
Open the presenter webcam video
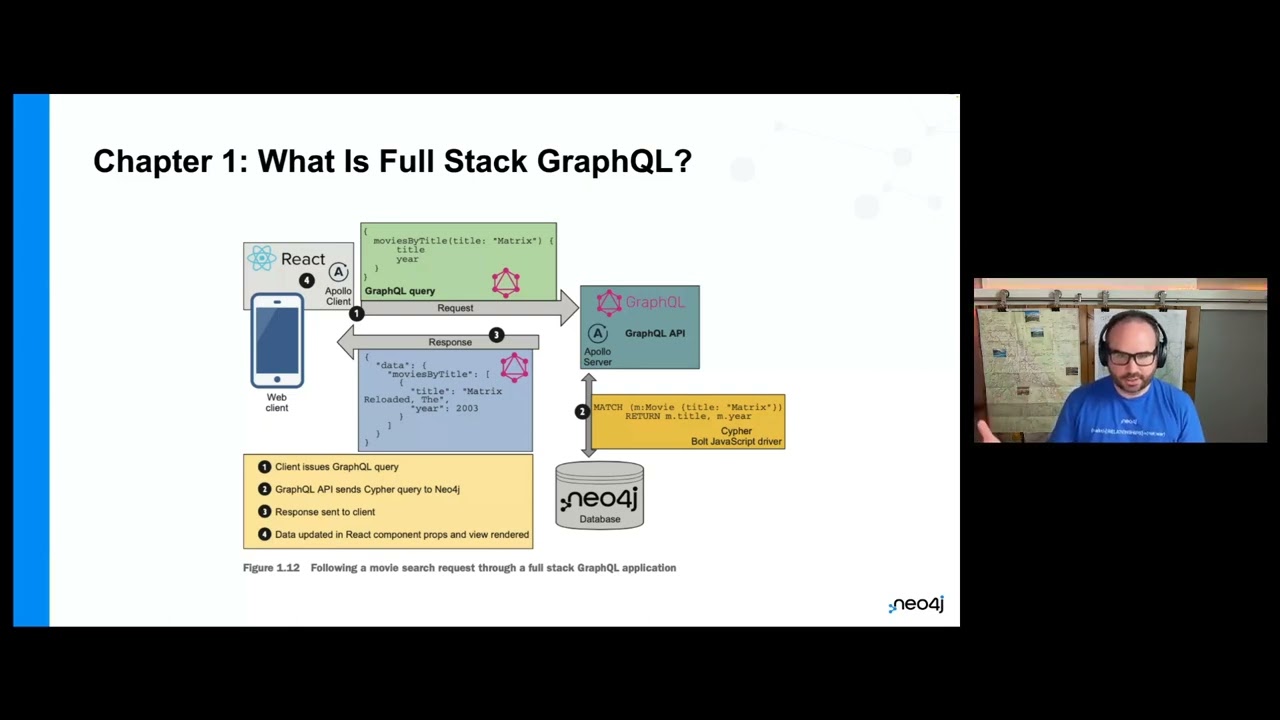pyautogui.click(x=1120, y=360)
